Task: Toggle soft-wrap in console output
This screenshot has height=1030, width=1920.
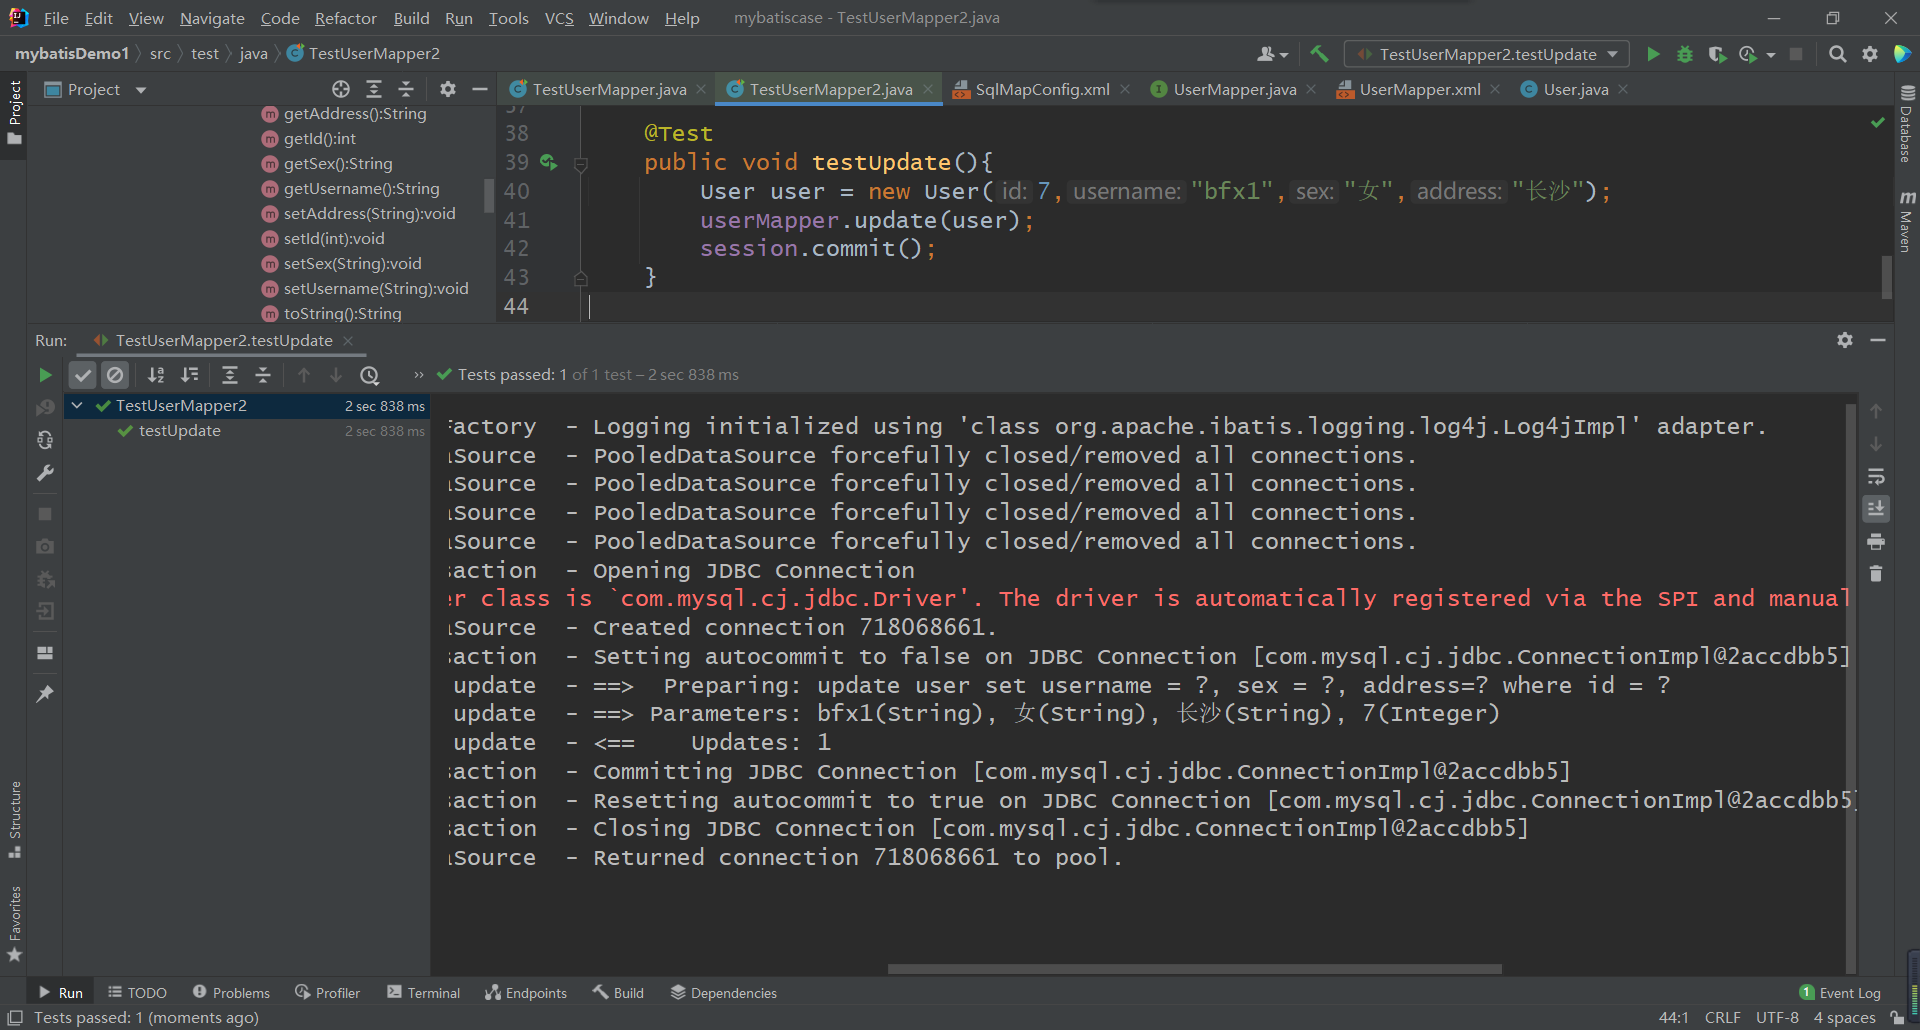Action: pos(1876,477)
